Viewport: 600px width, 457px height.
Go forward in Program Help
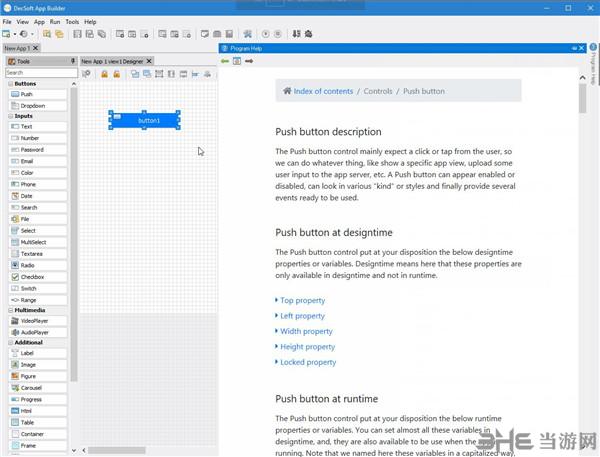249,61
